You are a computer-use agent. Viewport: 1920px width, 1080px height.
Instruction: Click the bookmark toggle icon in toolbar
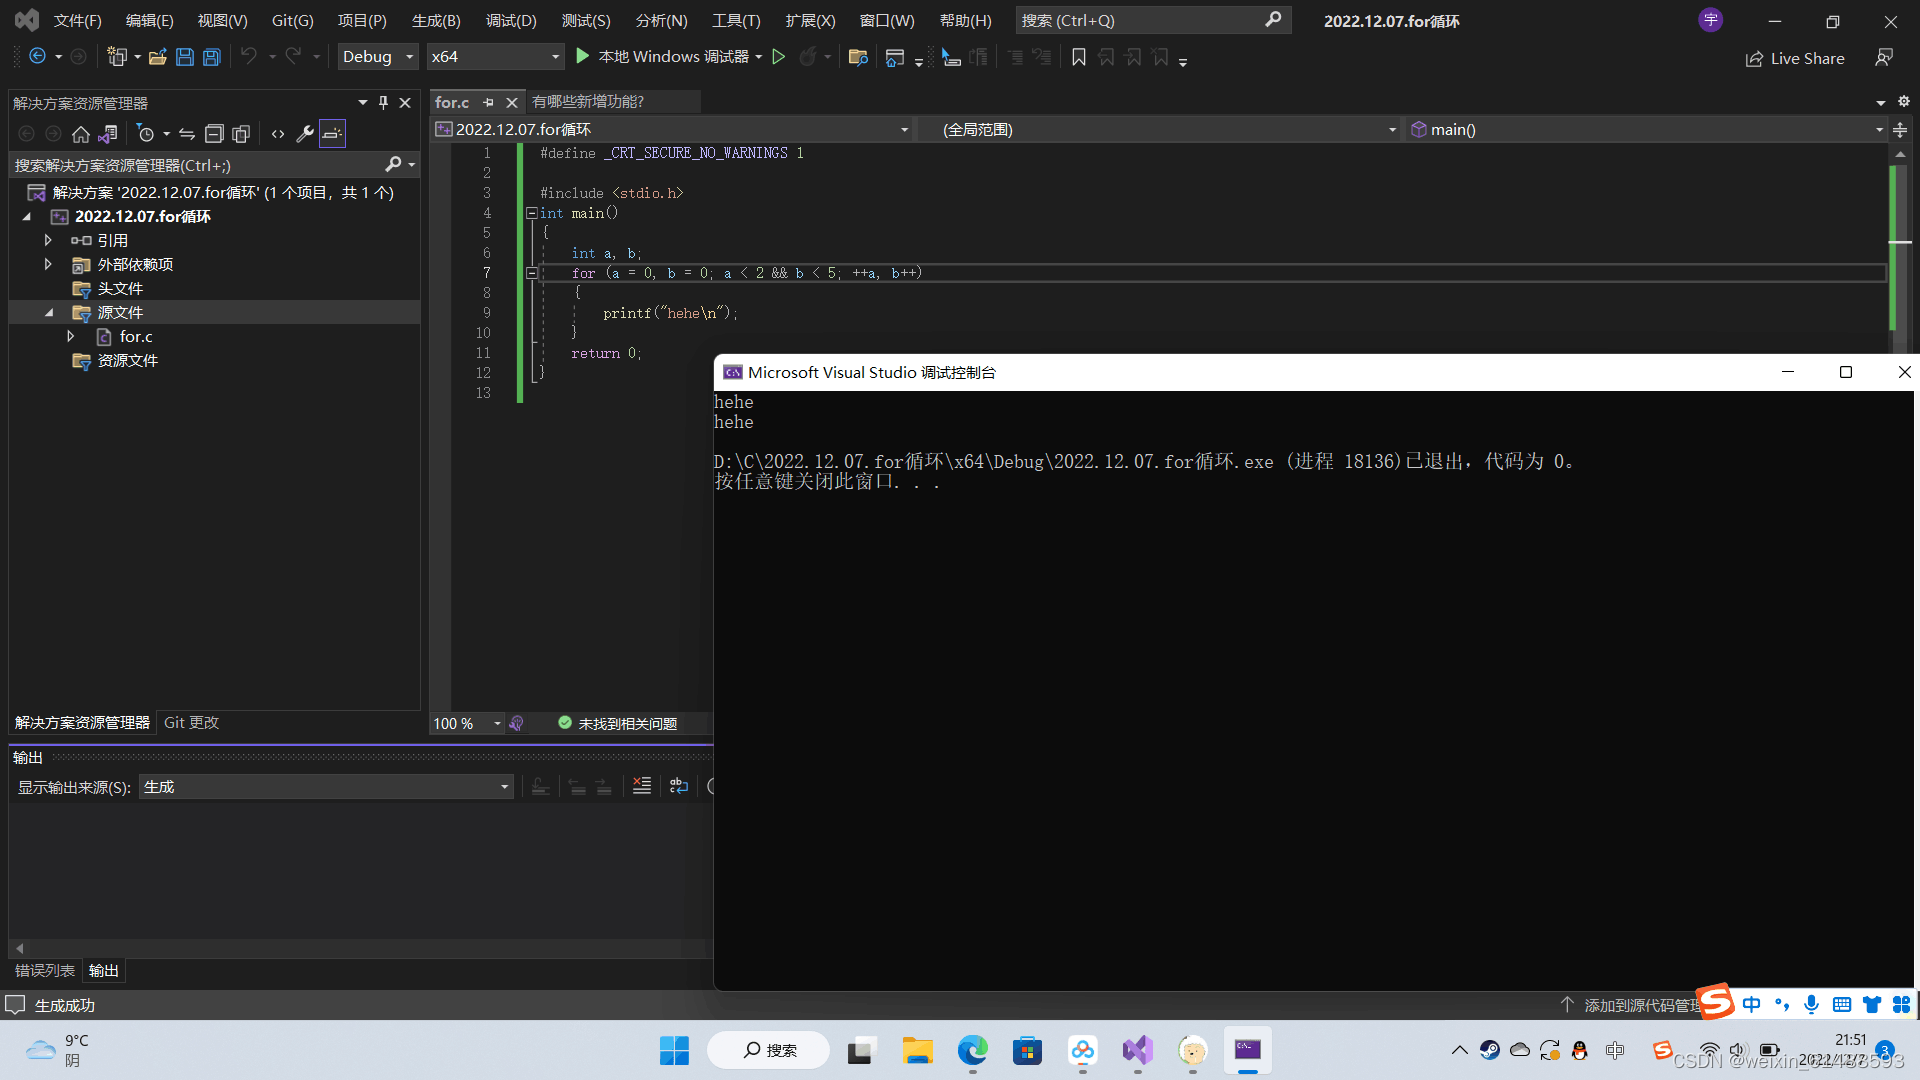click(1079, 57)
